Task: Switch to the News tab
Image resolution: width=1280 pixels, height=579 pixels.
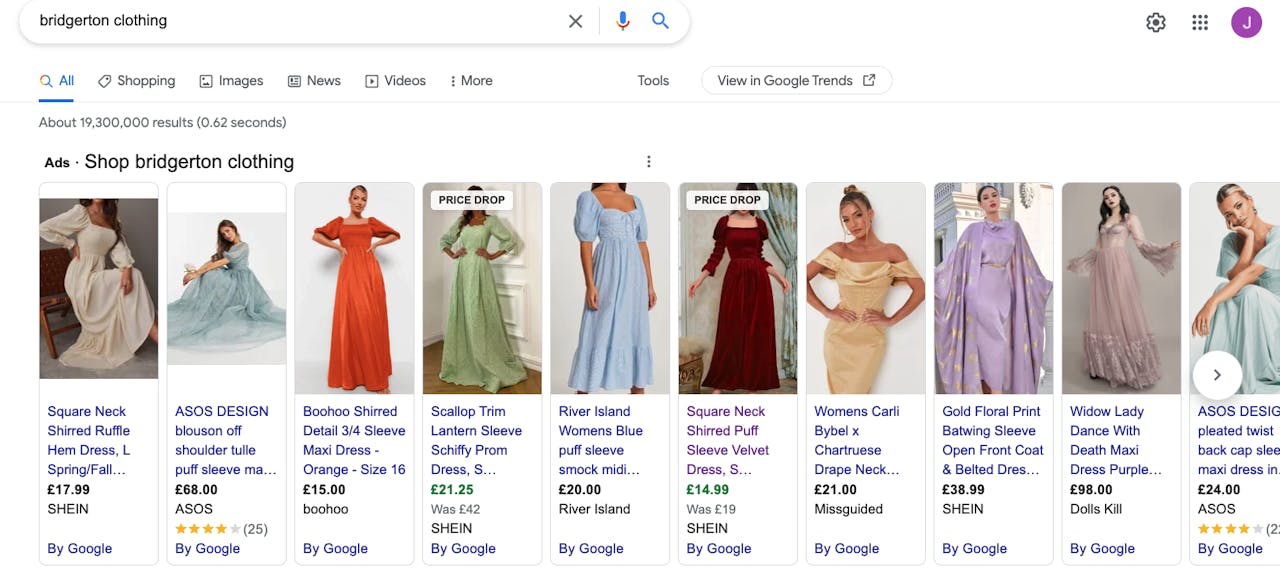Action: tap(314, 81)
